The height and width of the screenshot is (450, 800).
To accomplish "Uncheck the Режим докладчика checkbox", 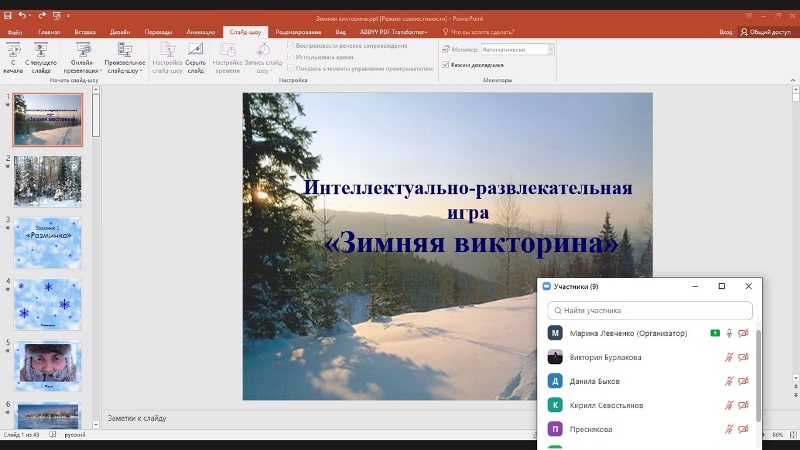I will pyautogui.click(x=446, y=64).
